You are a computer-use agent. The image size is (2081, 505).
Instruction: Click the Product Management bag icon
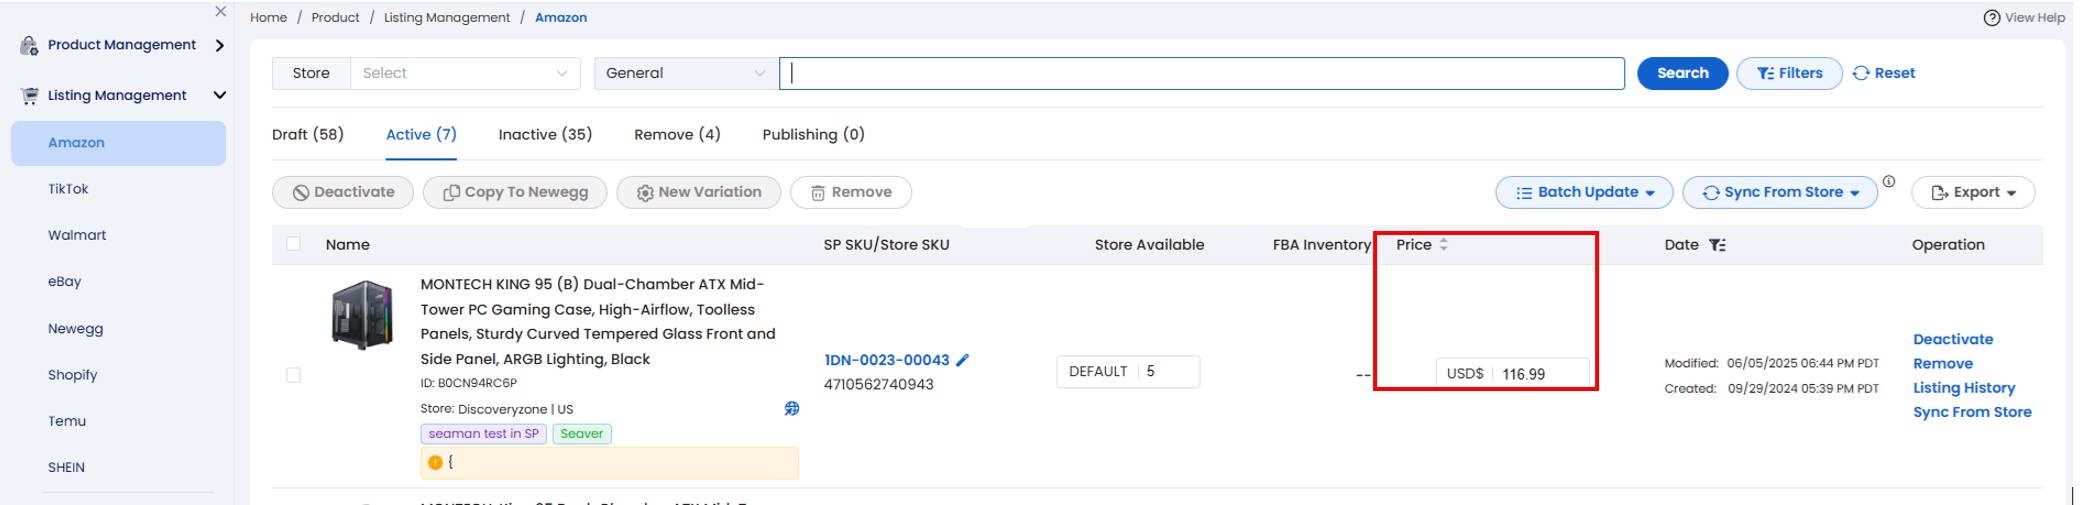tap(29, 45)
